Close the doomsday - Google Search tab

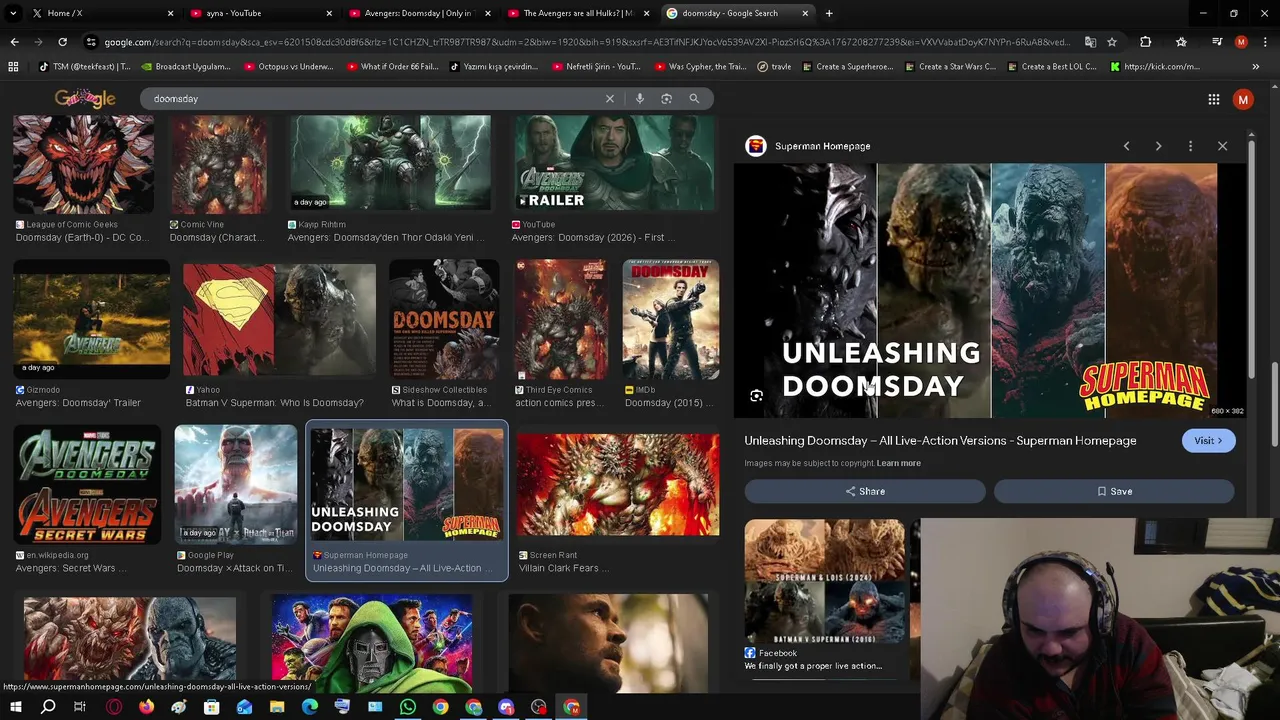pos(804,13)
